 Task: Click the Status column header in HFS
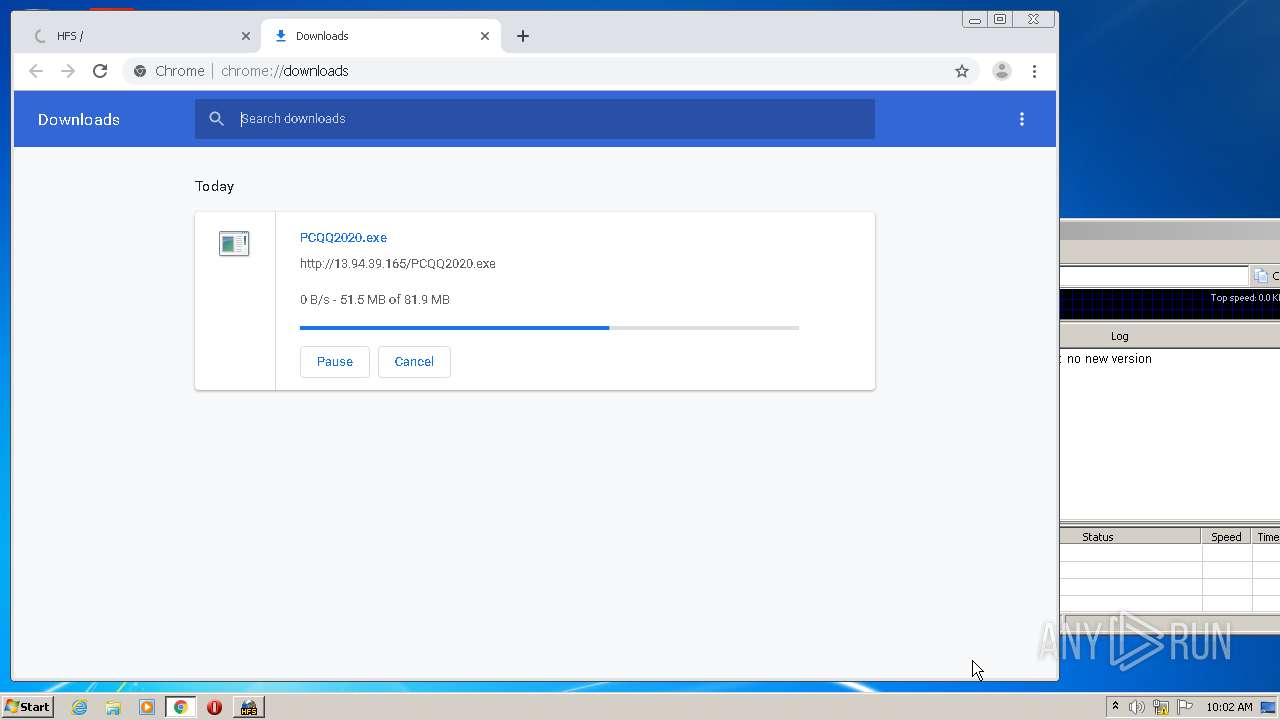click(1131, 537)
